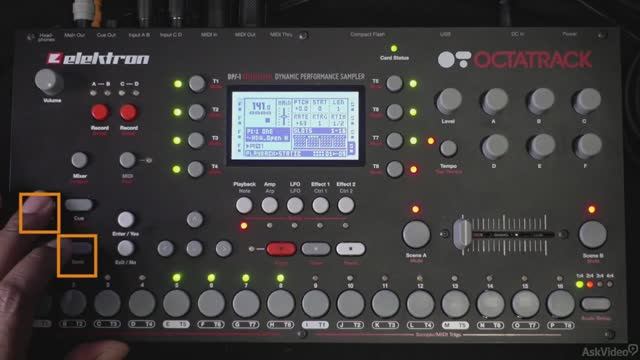Choose track T4 button
This screenshot has height=360, width=640.
(x=196, y=169)
